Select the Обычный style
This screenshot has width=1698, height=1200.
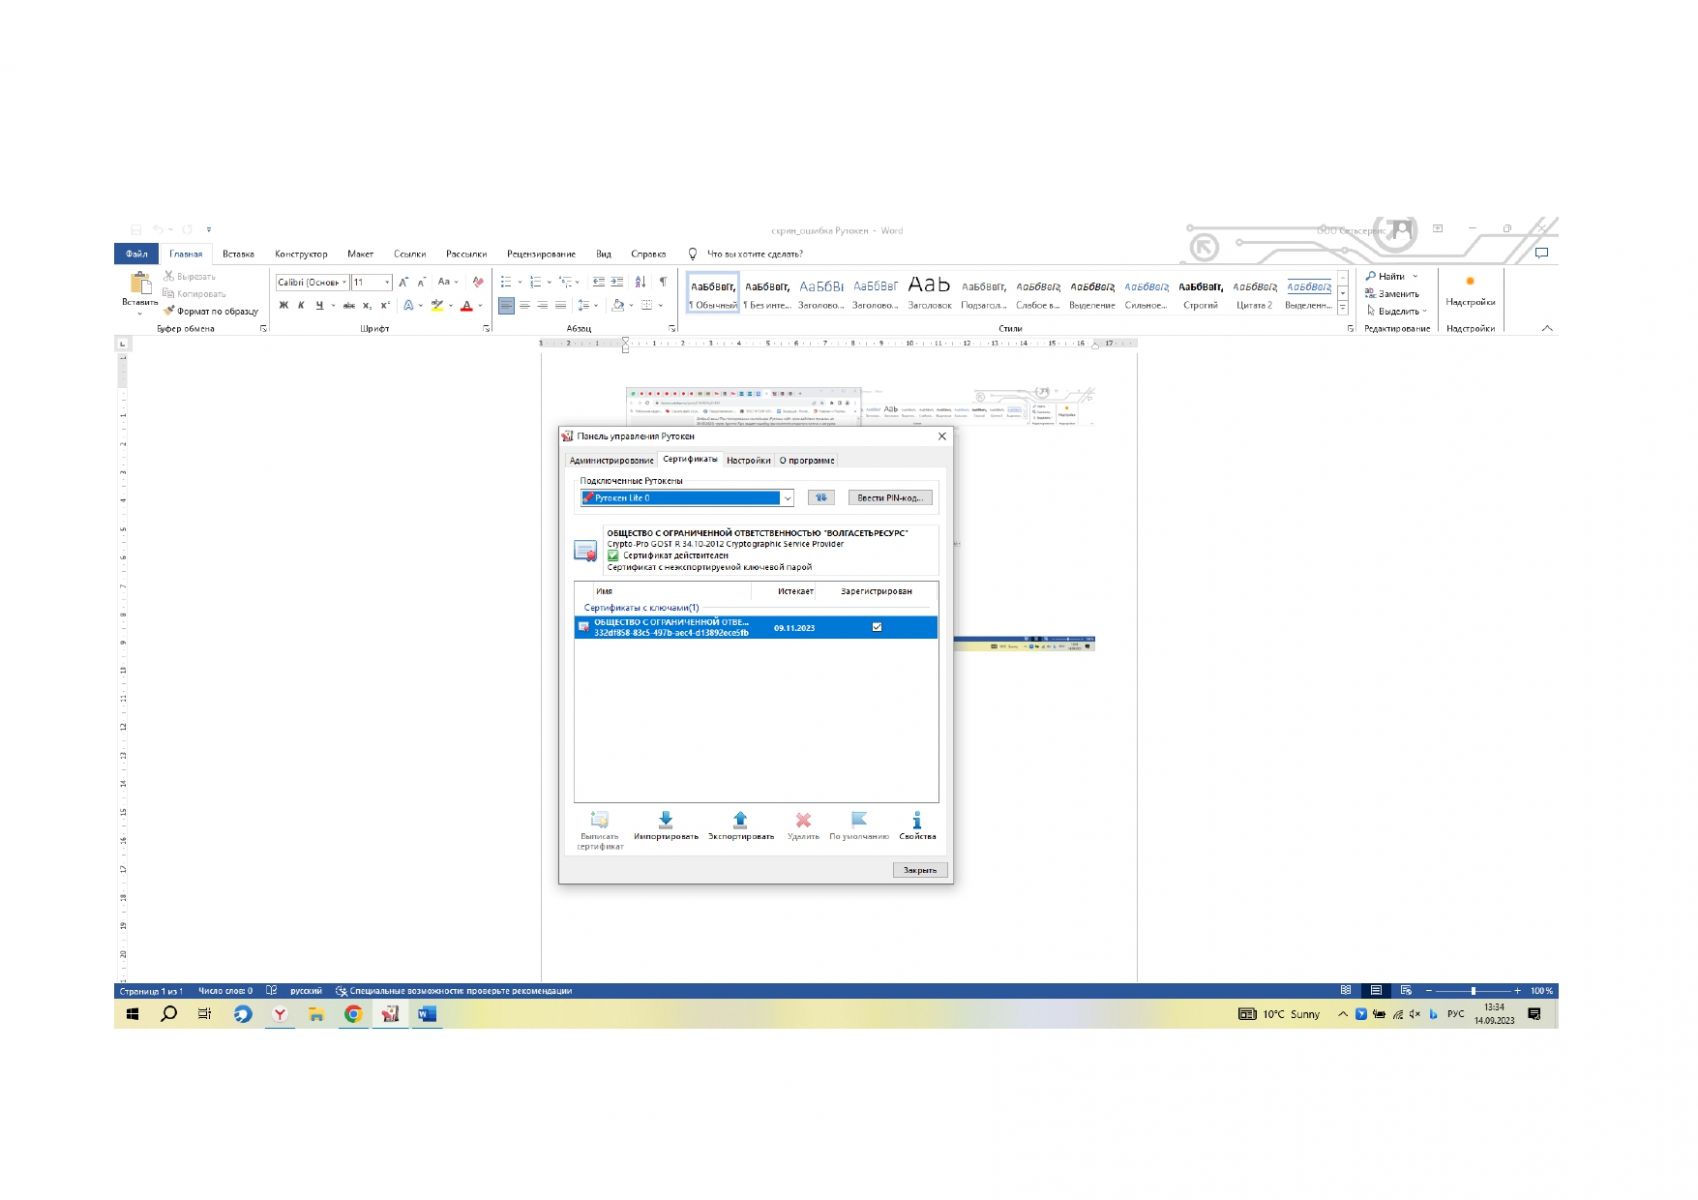point(713,291)
